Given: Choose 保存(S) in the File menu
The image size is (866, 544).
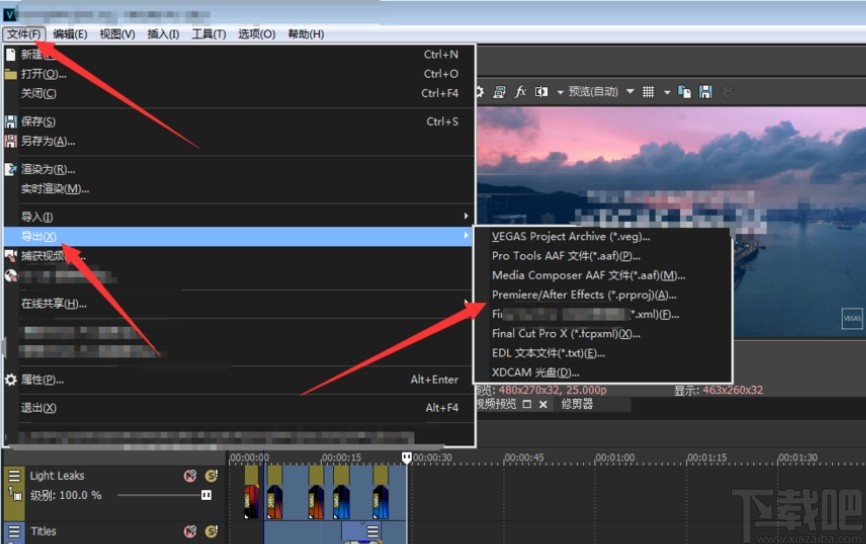Looking at the screenshot, I should 239,122.
